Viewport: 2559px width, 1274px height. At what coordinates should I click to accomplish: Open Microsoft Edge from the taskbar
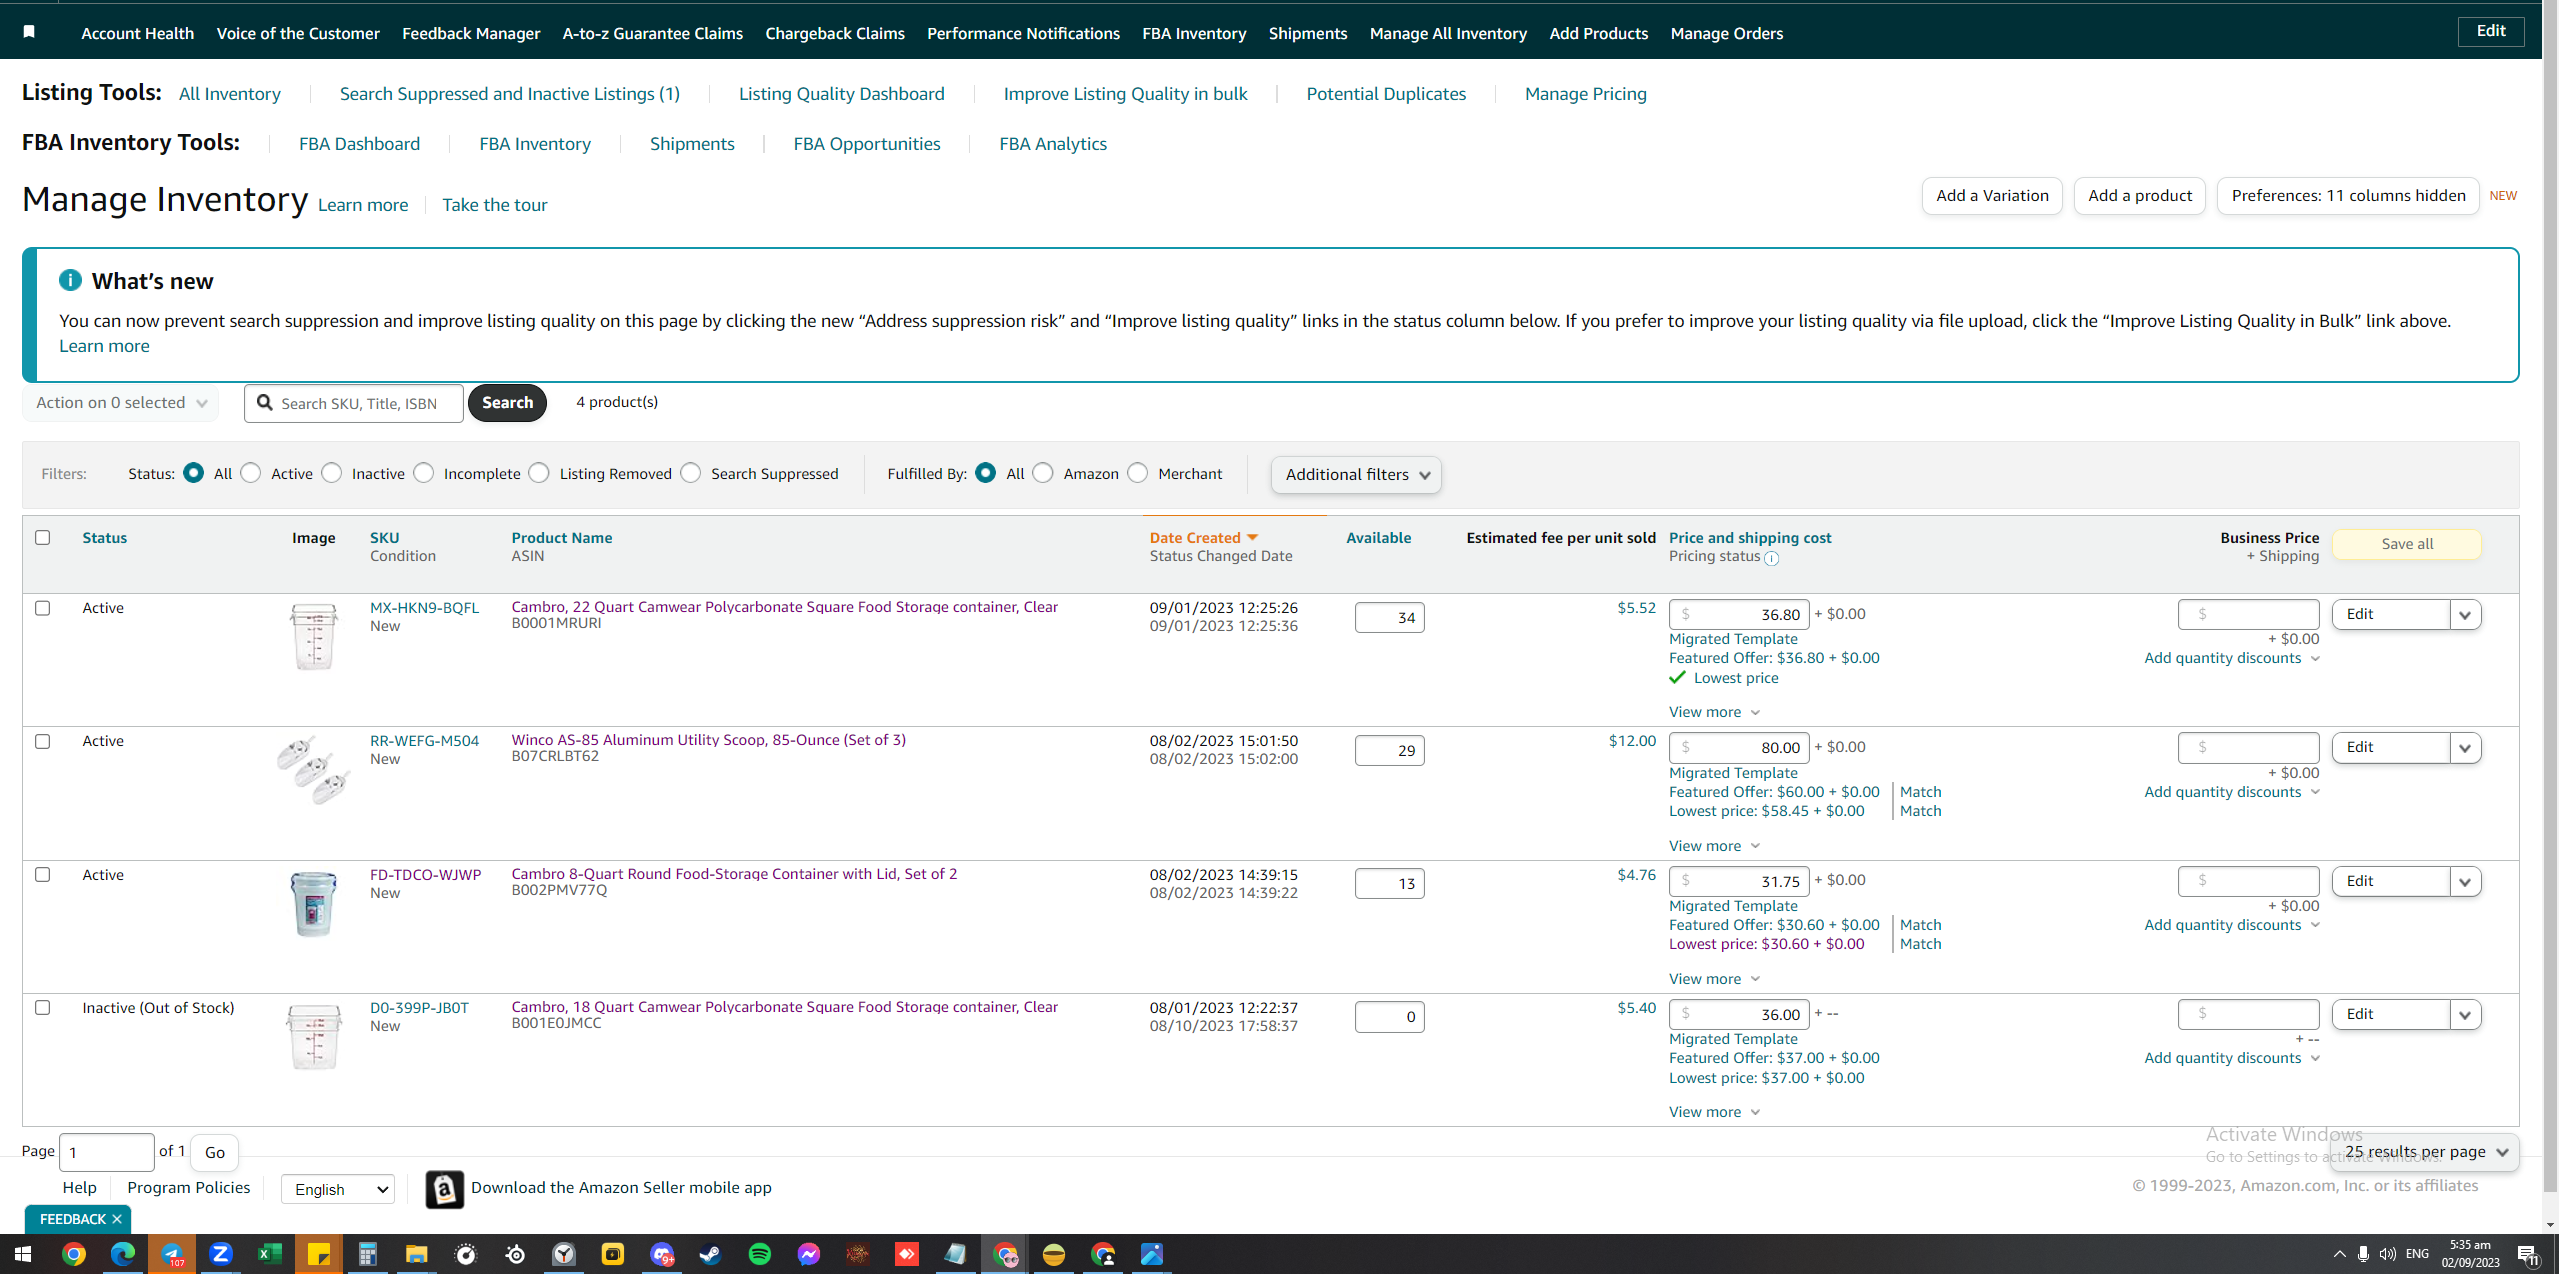coord(122,1254)
